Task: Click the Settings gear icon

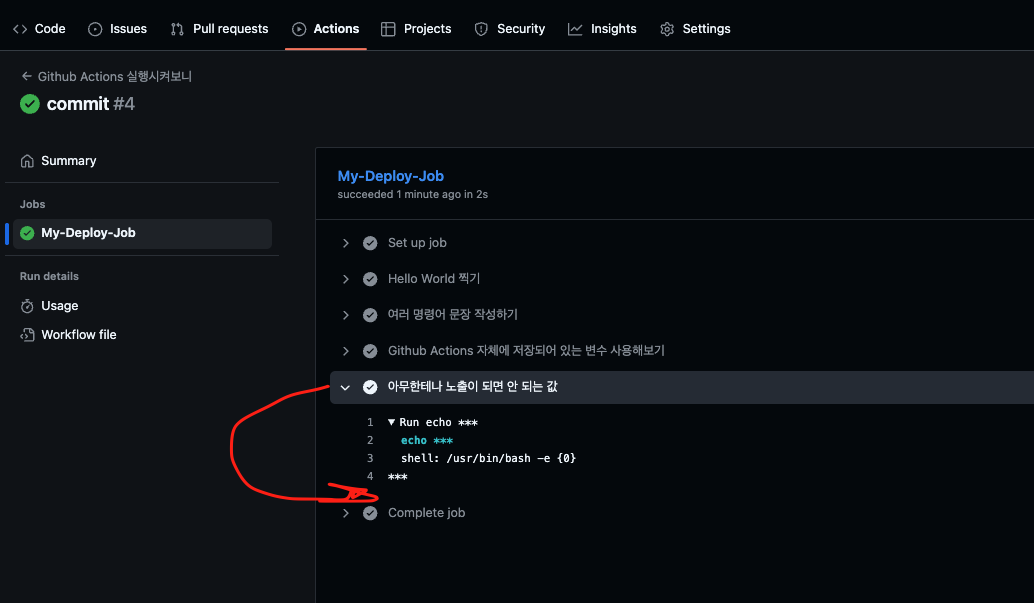Action: [x=667, y=29]
